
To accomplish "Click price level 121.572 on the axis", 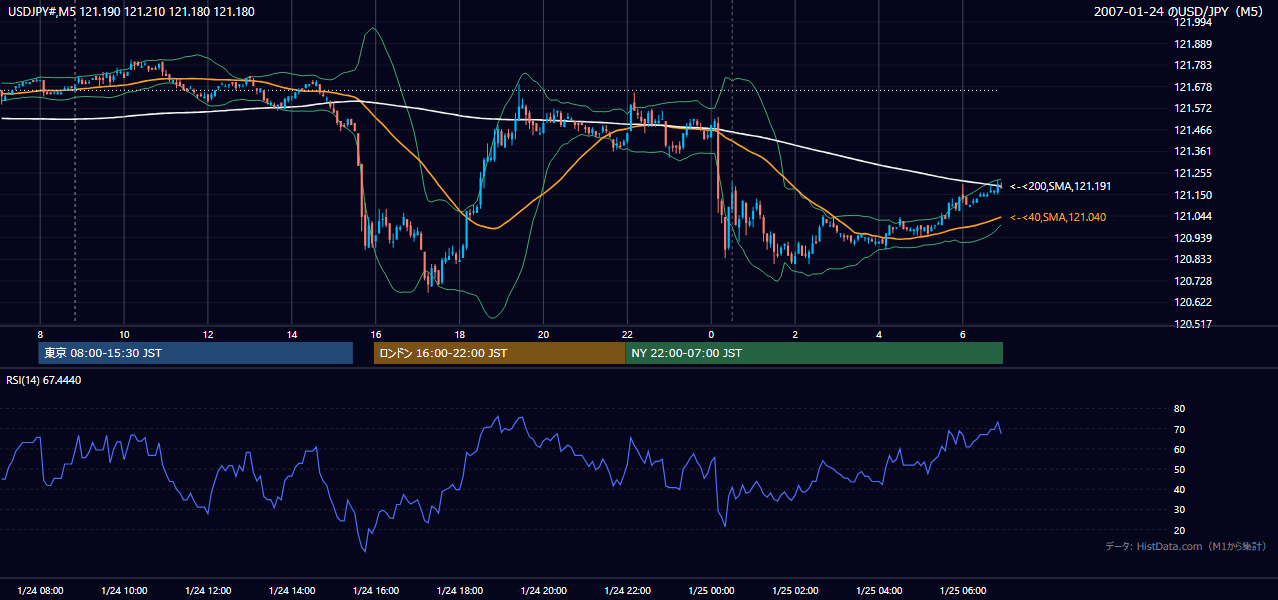I will 1193,108.
